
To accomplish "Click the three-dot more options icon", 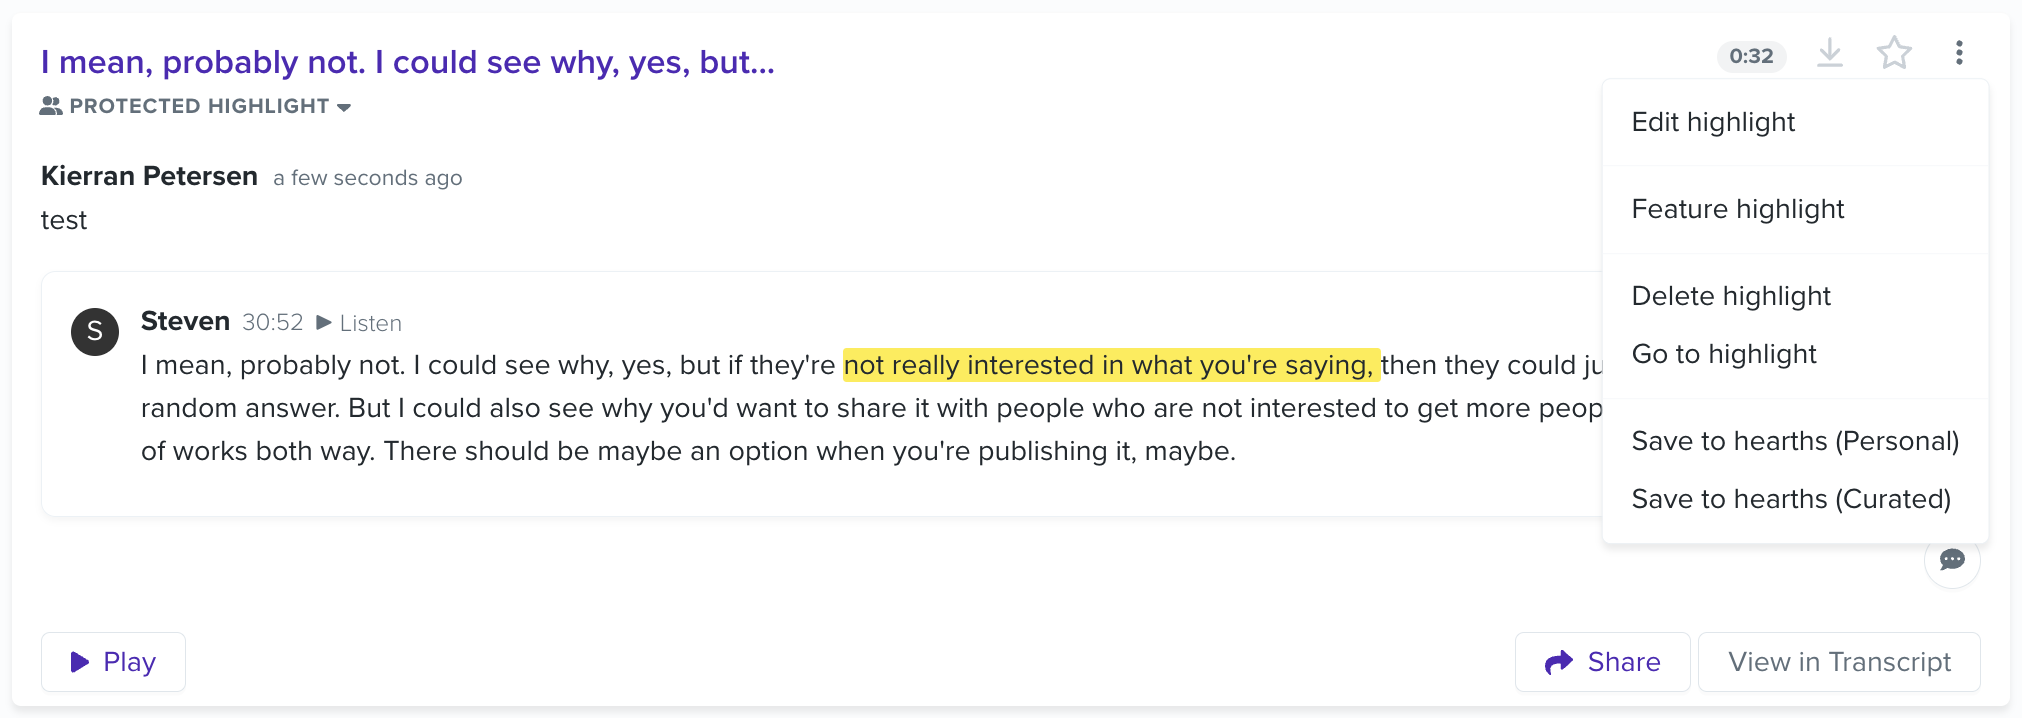I will click(x=1958, y=53).
